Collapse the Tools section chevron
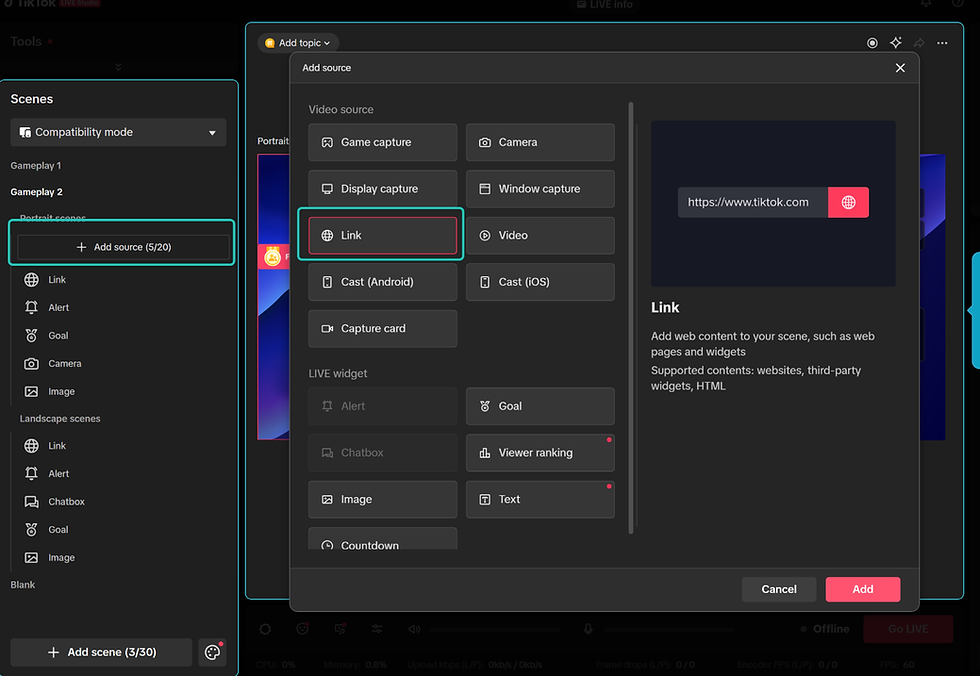Viewport: 980px width, 676px height. [x=118, y=67]
